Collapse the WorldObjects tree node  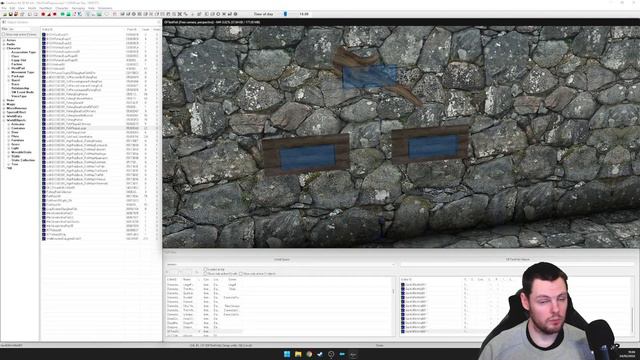(4, 120)
